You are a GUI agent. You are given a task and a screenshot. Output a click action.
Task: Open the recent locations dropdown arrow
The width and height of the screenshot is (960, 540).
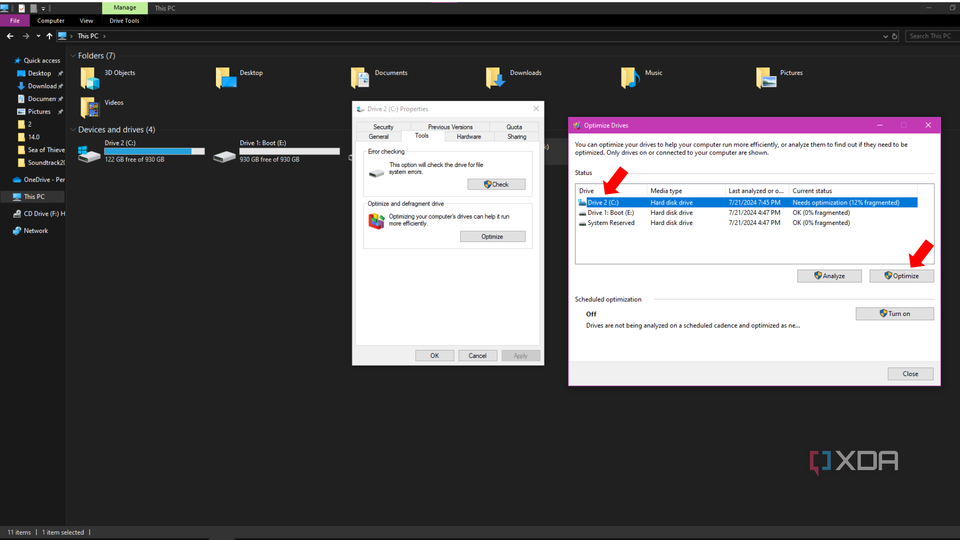coord(38,36)
